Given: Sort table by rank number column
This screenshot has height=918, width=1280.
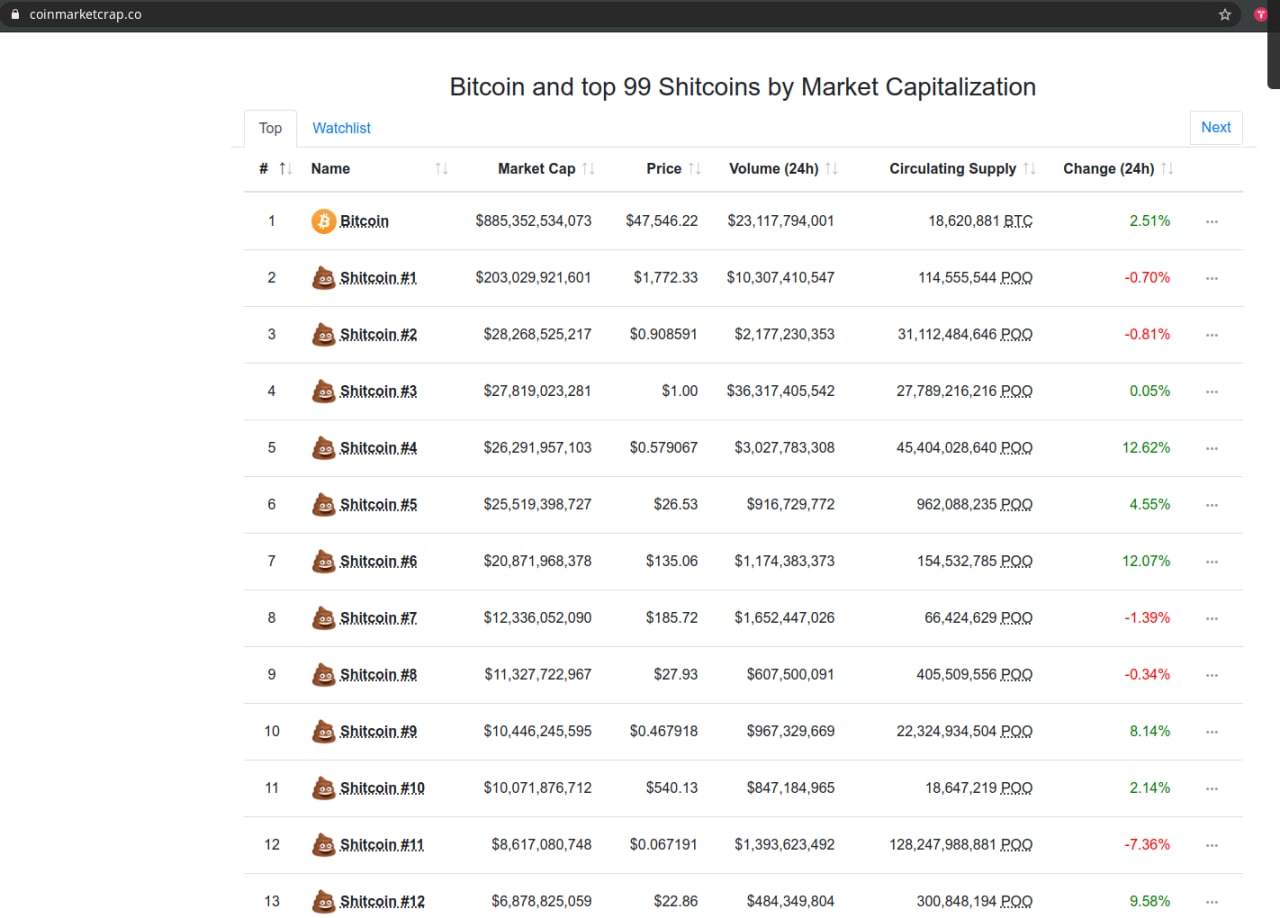Looking at the screenshot, I should (275, 169).
